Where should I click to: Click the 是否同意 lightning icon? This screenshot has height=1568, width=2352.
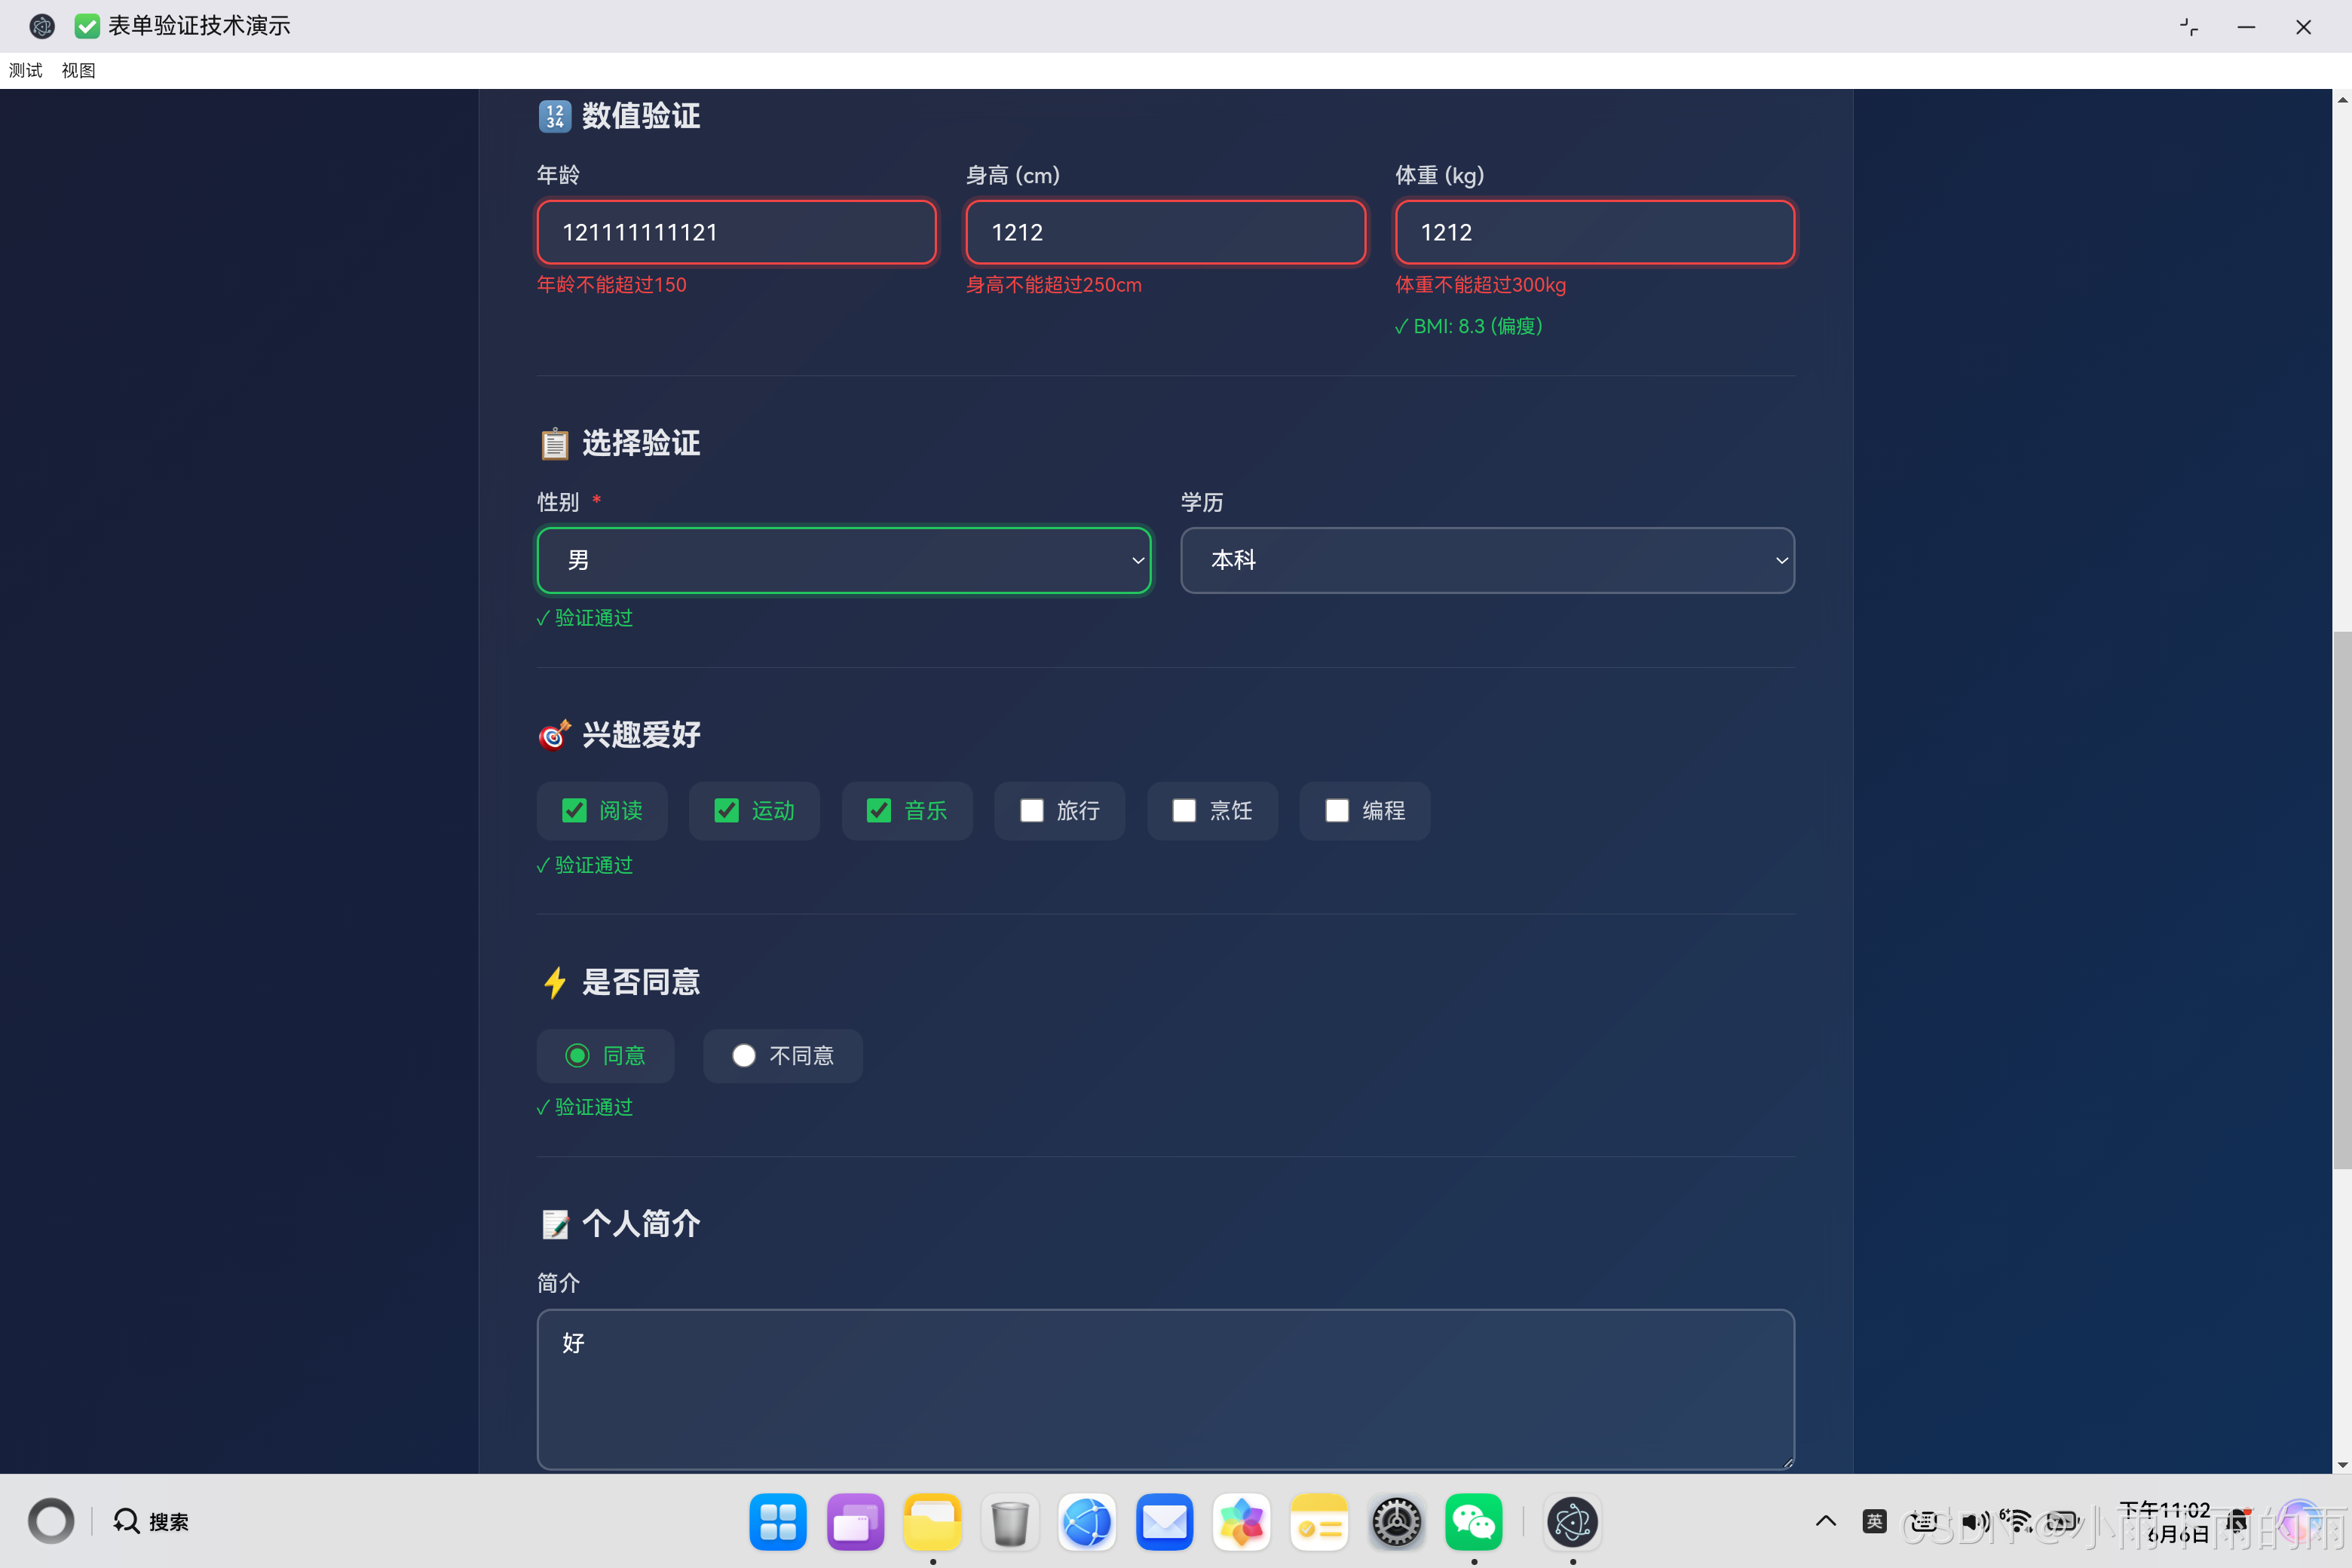(x=555, y=982)
